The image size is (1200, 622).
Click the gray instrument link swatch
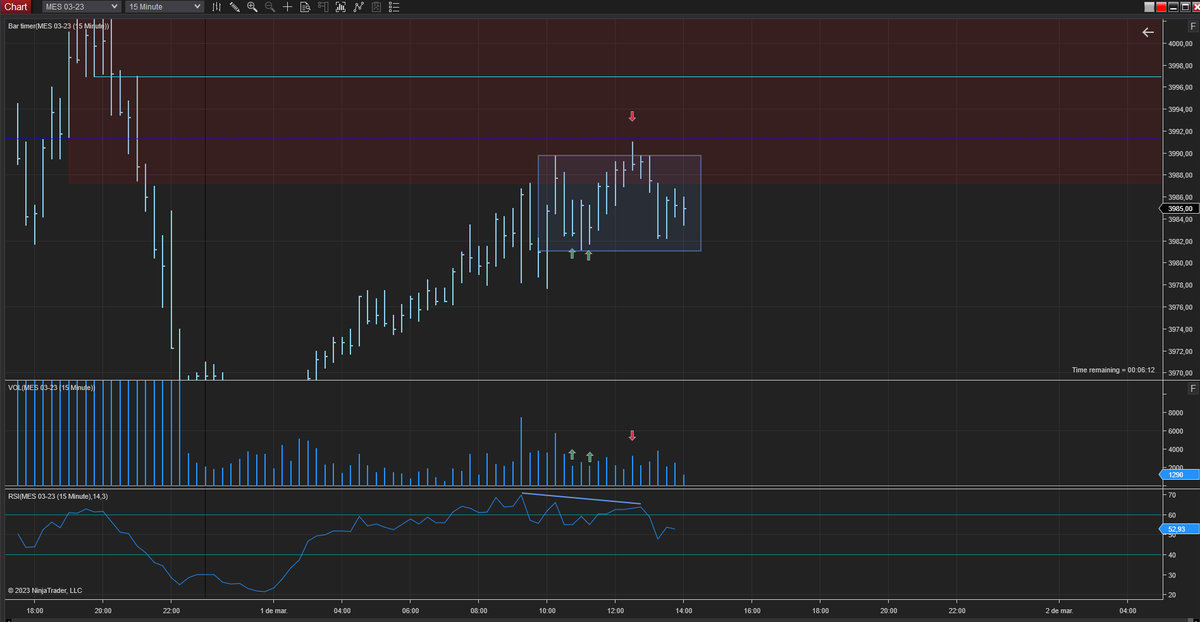pos(1149,7)
